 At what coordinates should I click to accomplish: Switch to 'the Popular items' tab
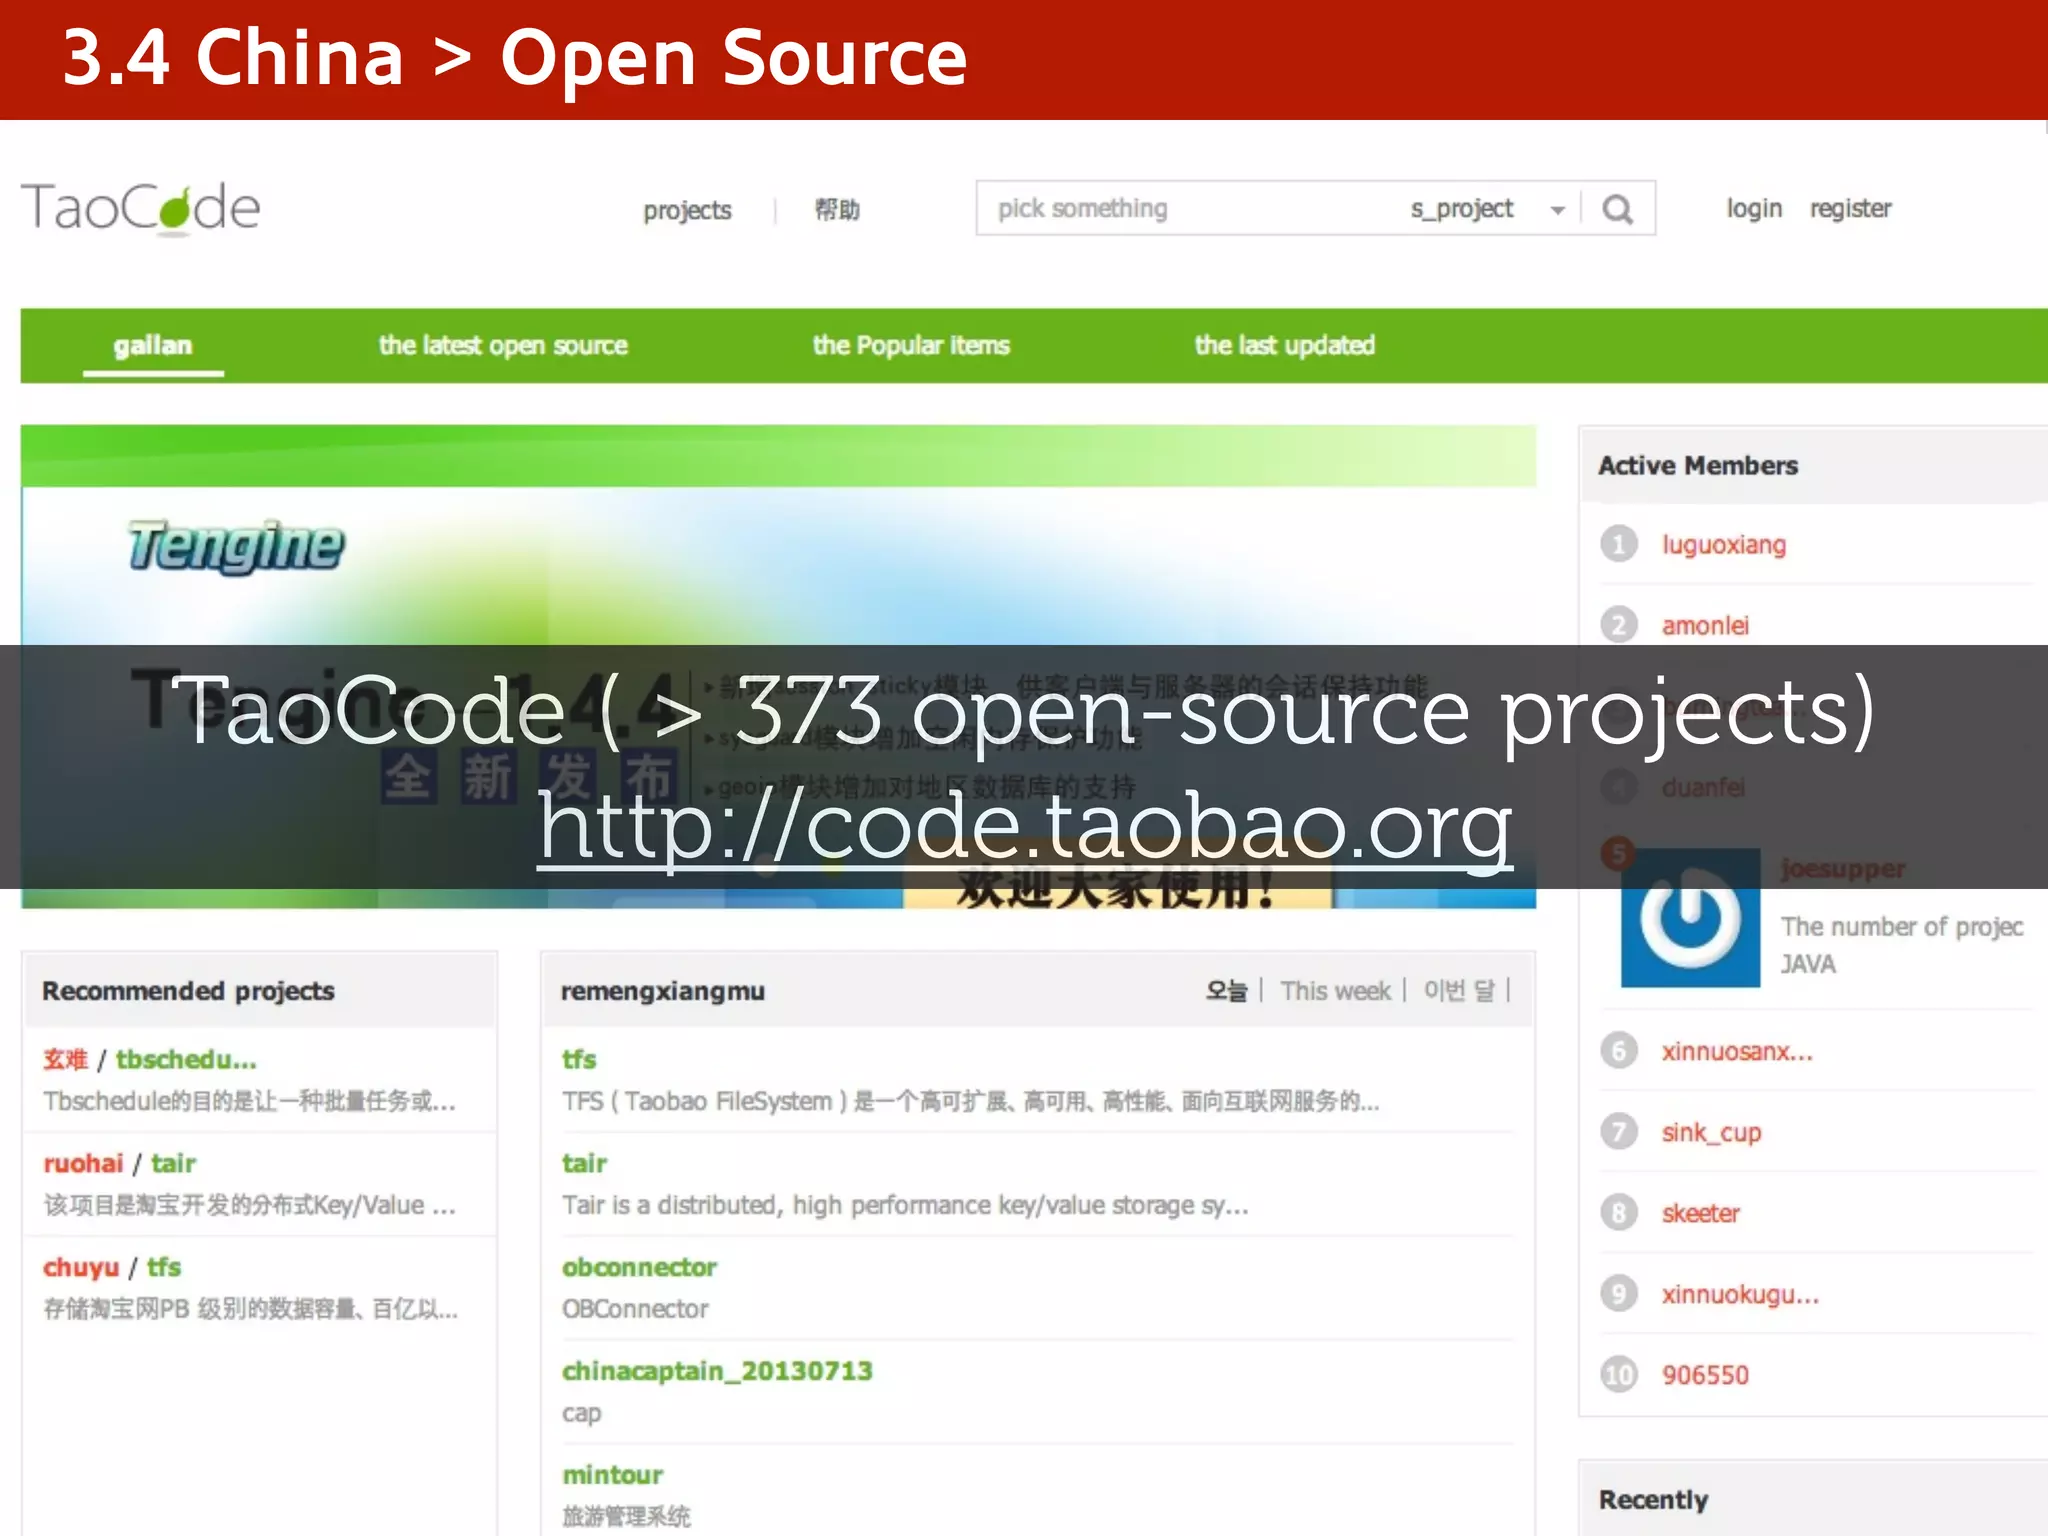coord(911,345)
